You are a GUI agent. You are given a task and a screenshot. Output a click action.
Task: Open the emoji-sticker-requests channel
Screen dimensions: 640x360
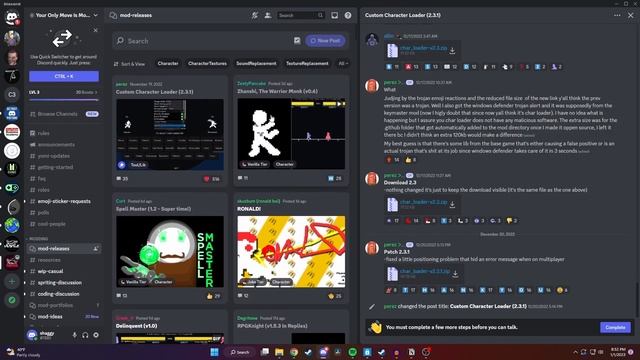[64, 201]
